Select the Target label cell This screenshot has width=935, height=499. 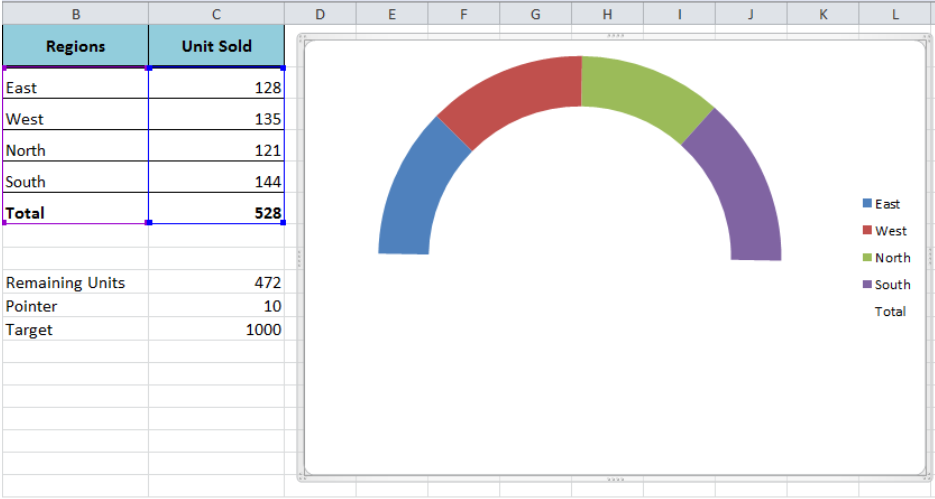(76, 329)
